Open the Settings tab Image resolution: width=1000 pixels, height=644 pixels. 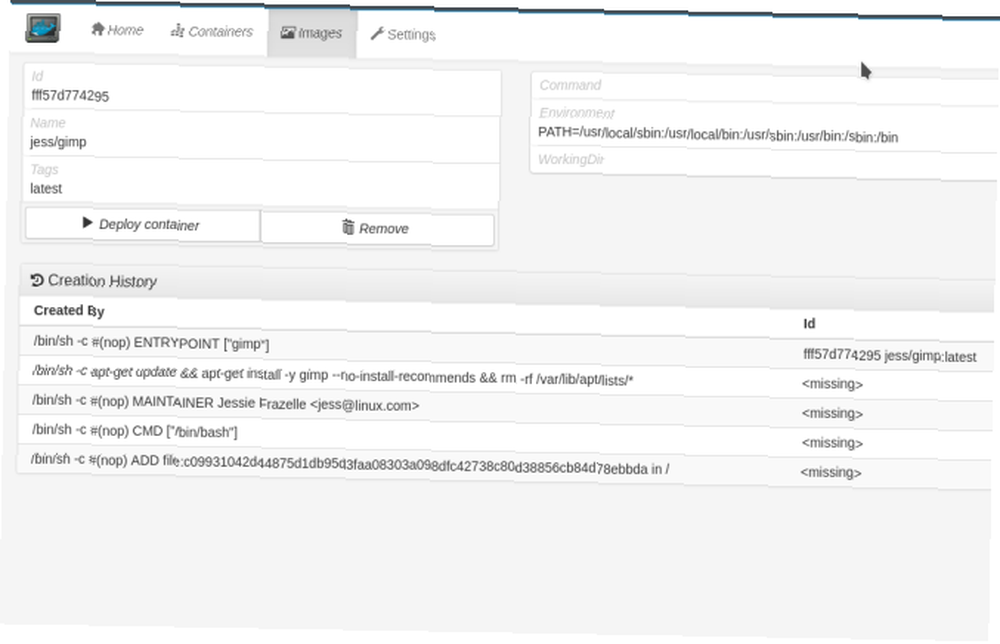click(403, 34)
